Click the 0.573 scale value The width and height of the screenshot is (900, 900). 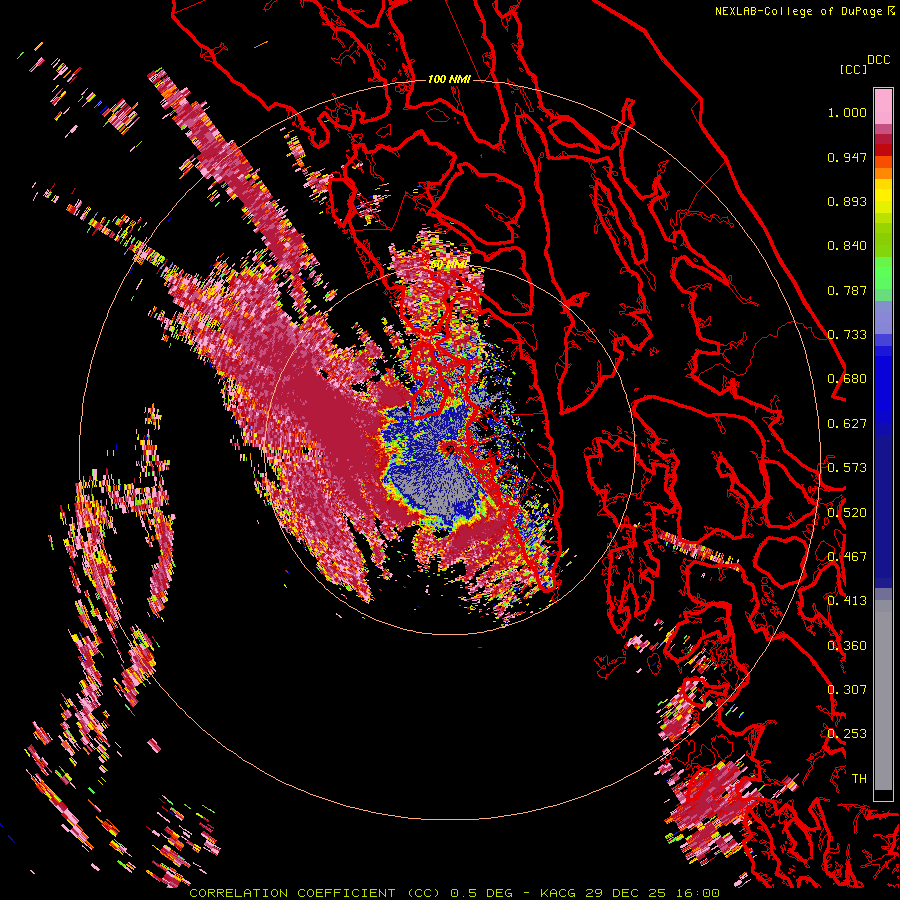847,468
